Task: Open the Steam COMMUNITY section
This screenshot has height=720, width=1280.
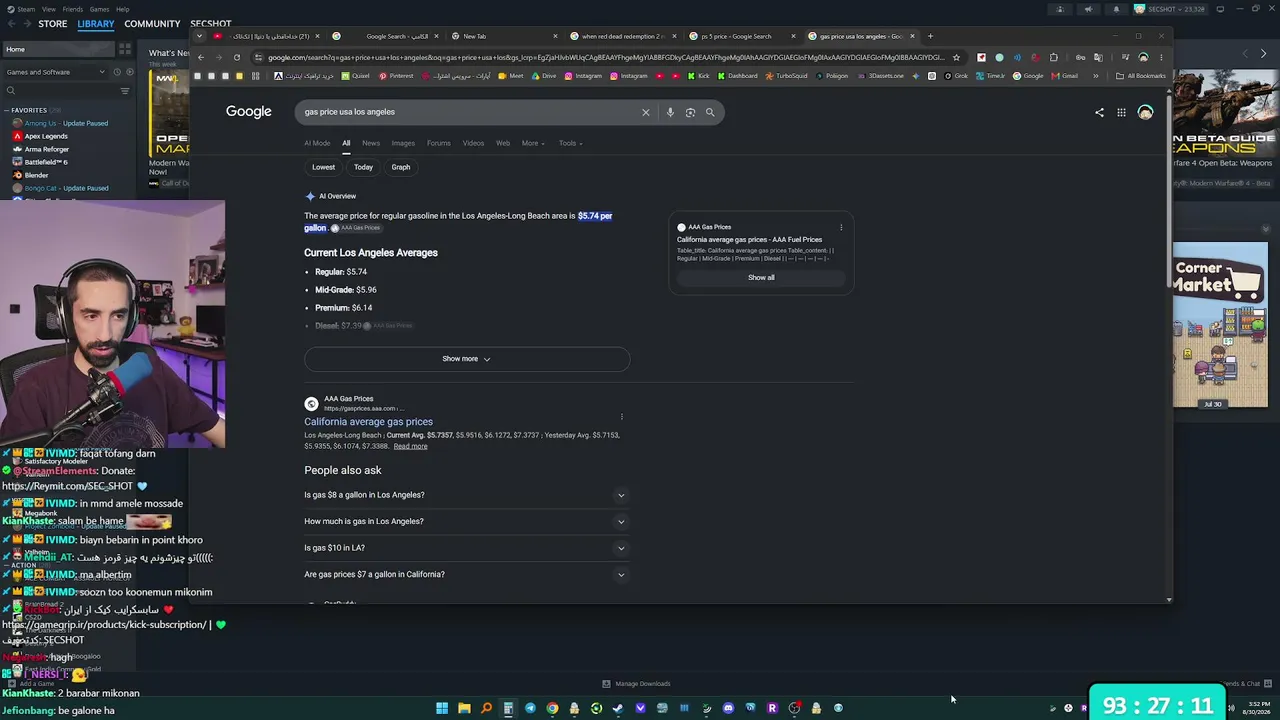Action: 152,24
